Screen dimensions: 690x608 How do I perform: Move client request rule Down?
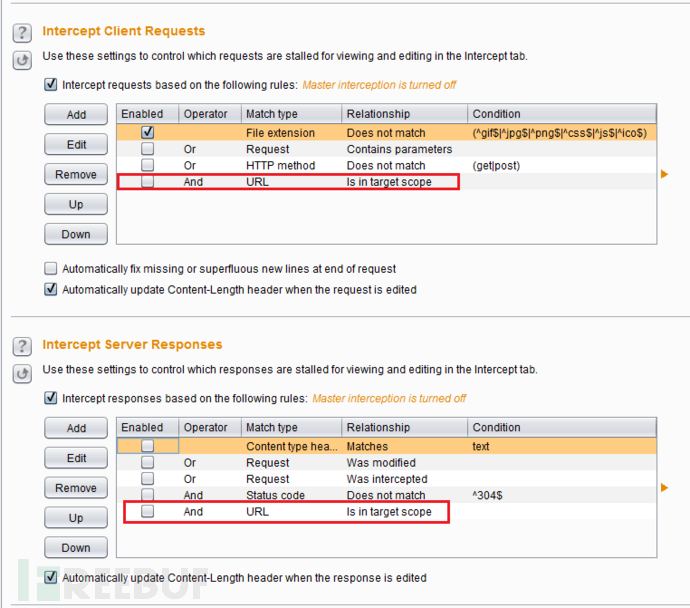tap(76, 234)
